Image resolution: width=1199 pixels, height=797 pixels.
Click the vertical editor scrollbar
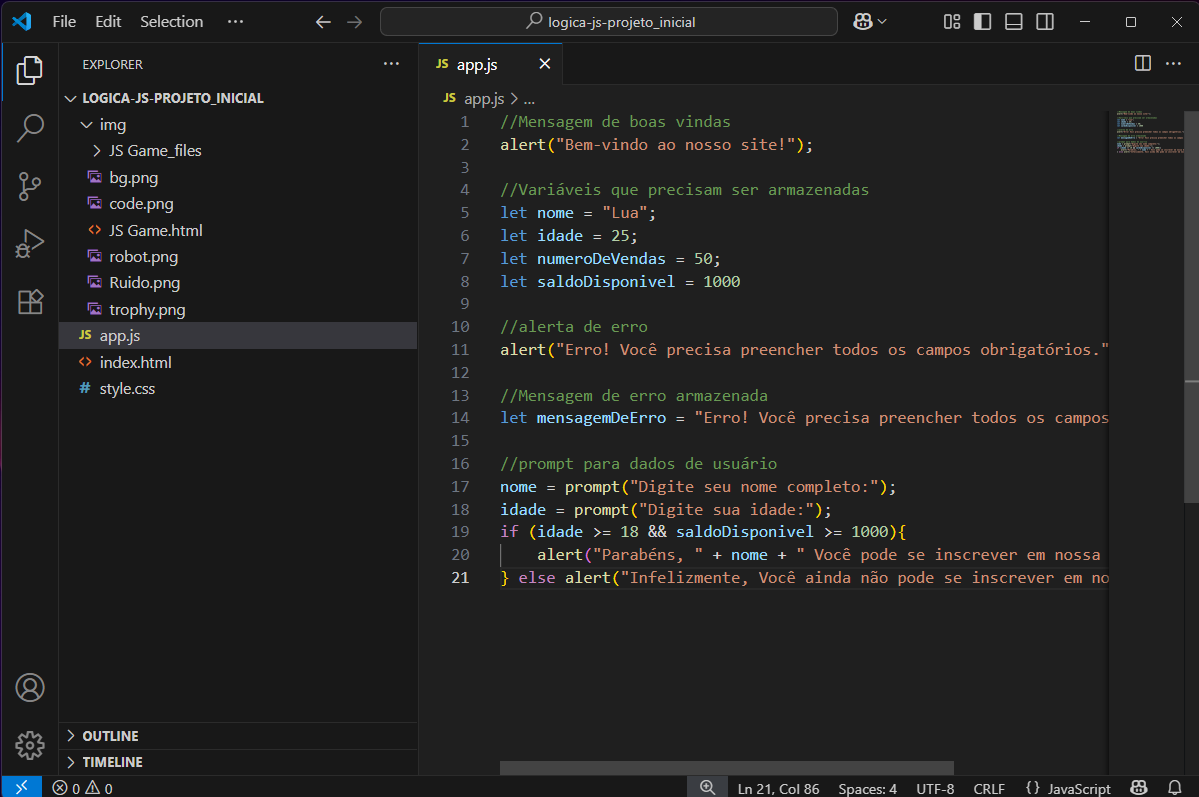point(1191,306)
